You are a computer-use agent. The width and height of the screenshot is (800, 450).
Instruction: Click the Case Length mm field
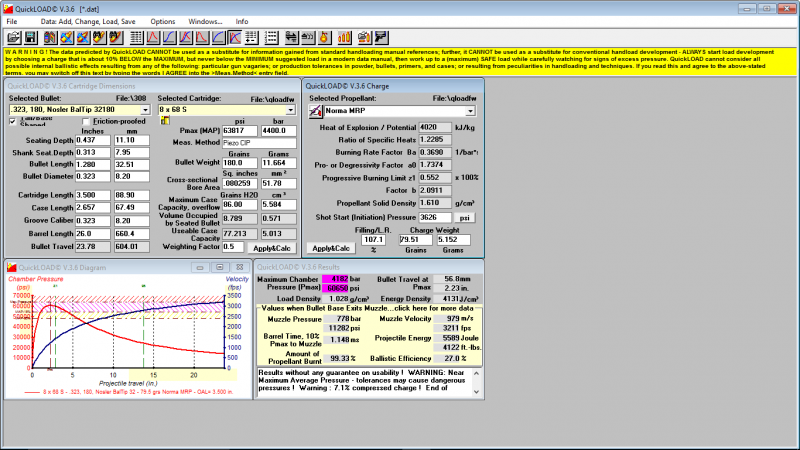[131, 208]
